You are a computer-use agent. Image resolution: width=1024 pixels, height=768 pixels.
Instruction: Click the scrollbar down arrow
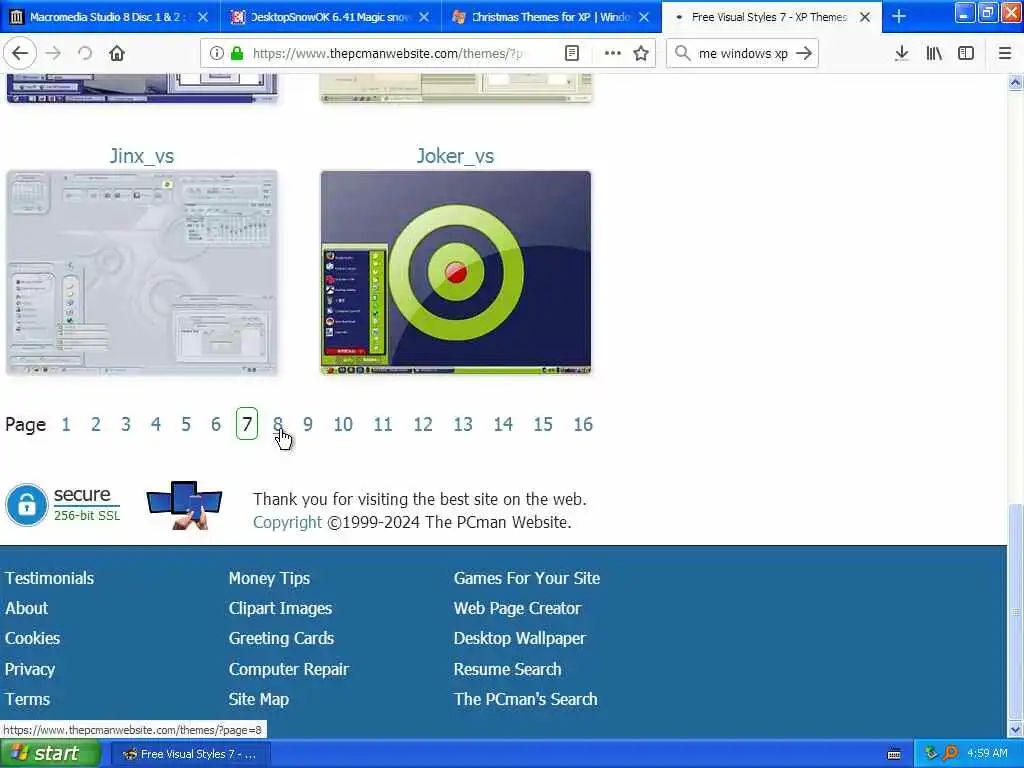tap(1015, 729)
